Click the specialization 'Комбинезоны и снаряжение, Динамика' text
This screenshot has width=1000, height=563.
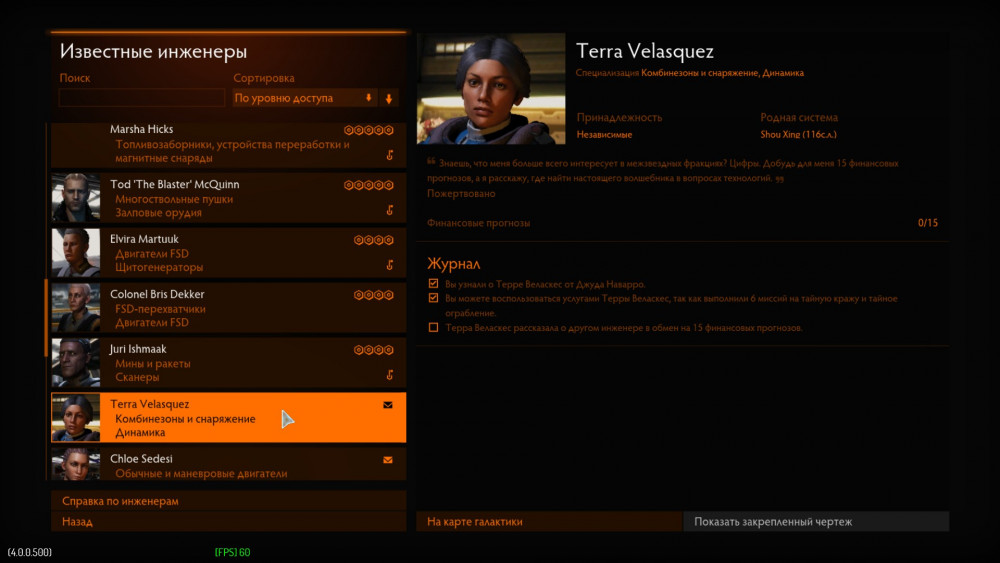click(x=723, y=73)
